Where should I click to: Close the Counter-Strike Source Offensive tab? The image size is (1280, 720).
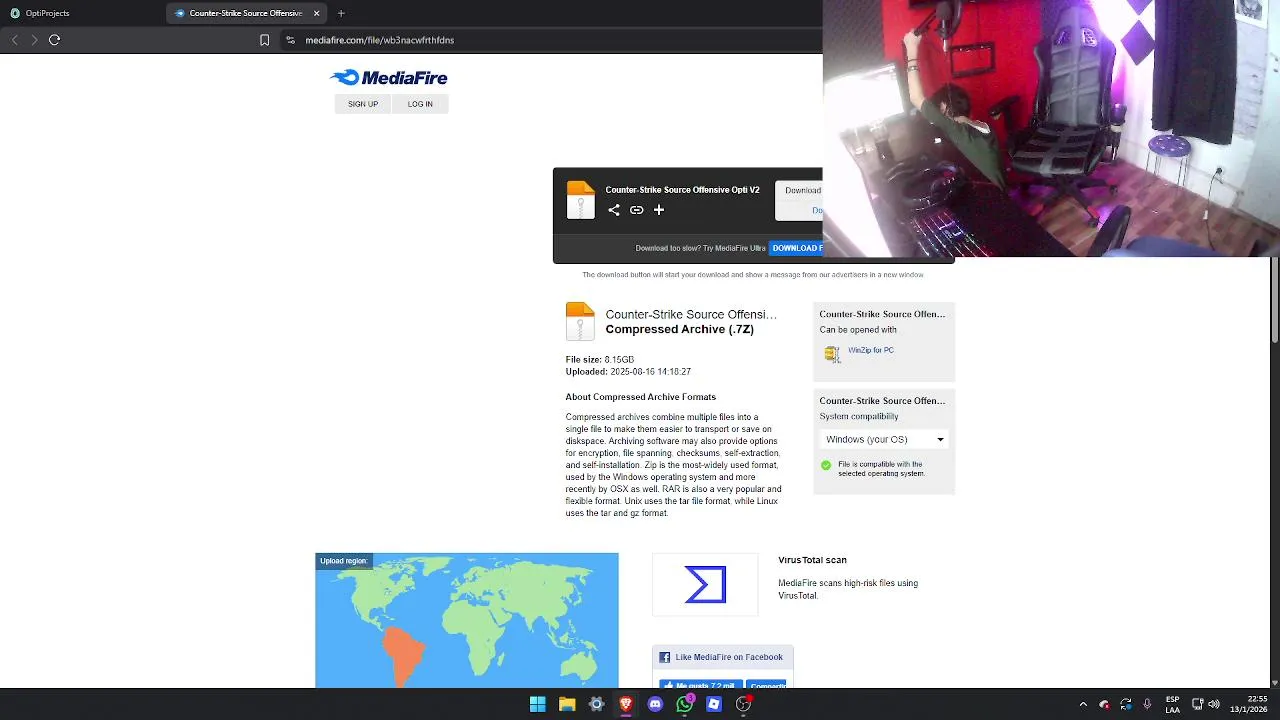point(317,13)
